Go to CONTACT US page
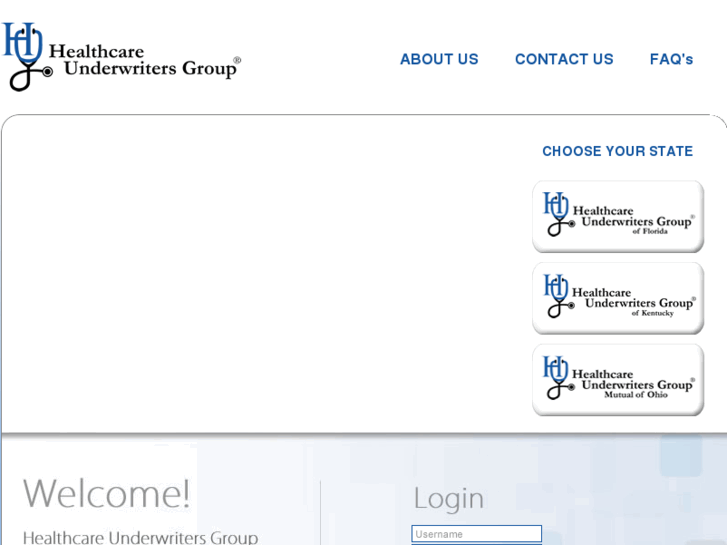The height and width of the screenshot is (545, 727). point(564,59)
